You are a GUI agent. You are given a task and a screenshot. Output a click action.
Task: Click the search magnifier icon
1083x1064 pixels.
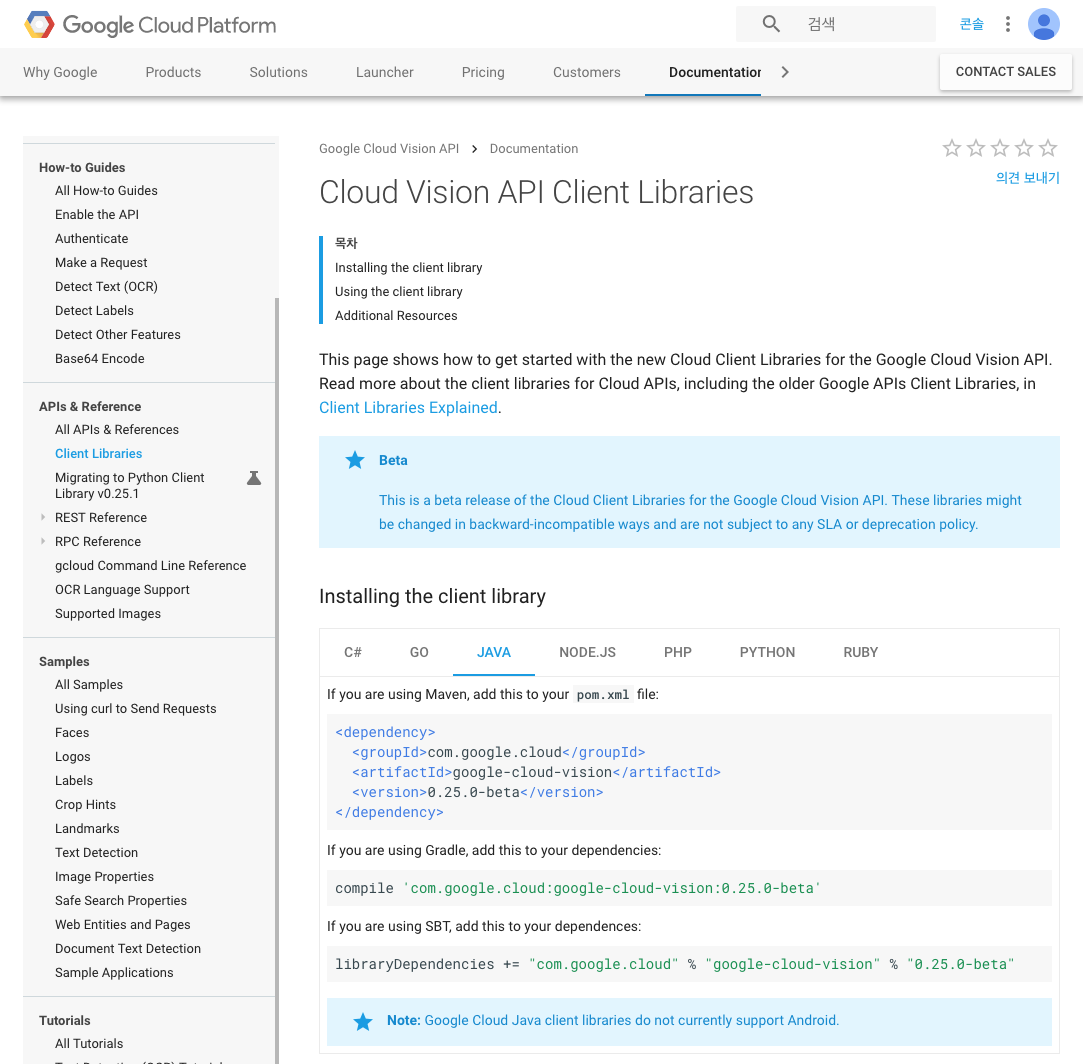(x=771, y=24)
